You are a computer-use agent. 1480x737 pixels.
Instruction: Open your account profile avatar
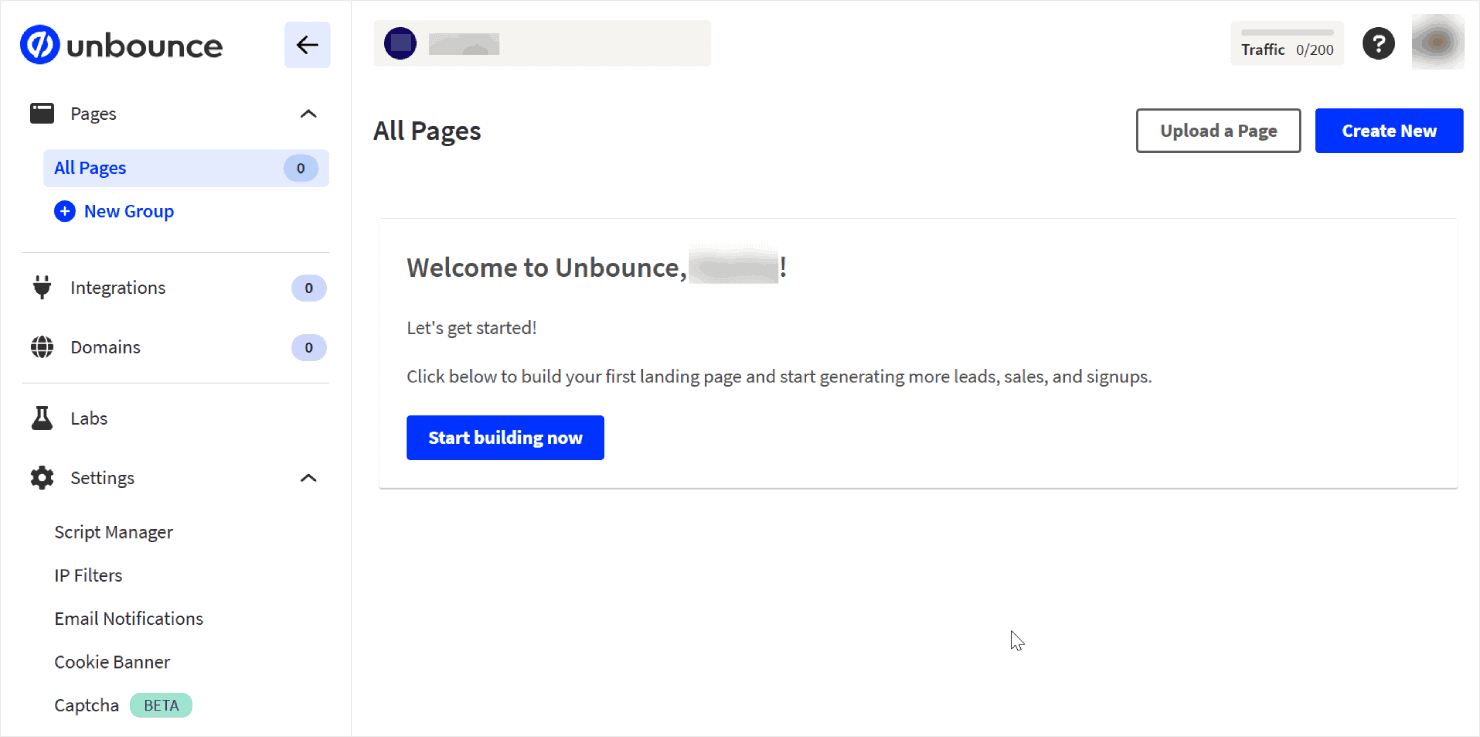[x=1437, y=43]
